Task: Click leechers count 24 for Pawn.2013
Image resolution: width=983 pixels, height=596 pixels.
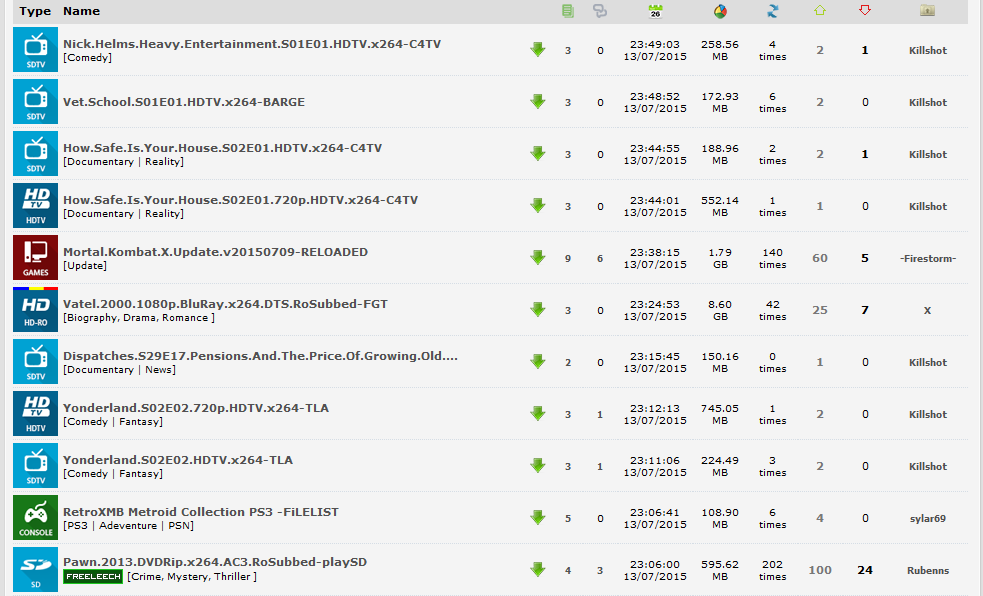Action: [x=865, y=570]
